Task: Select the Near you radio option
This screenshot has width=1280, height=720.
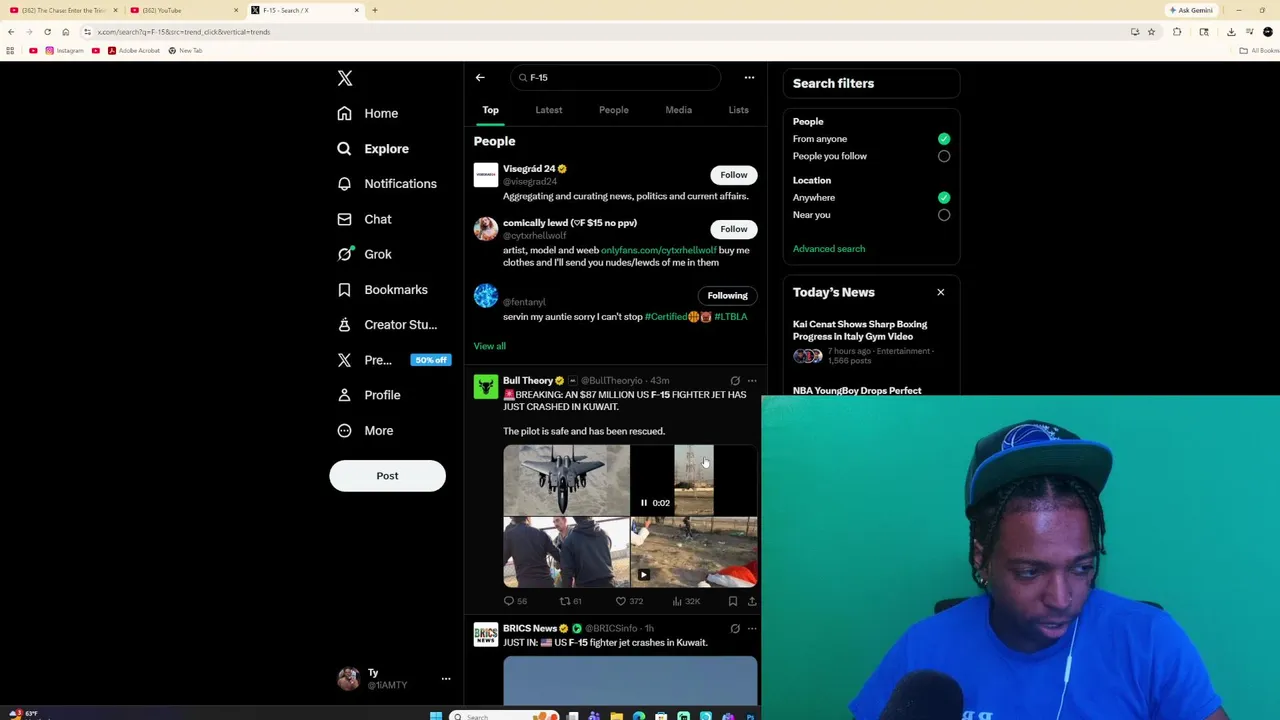Action: tap(943, 215)
